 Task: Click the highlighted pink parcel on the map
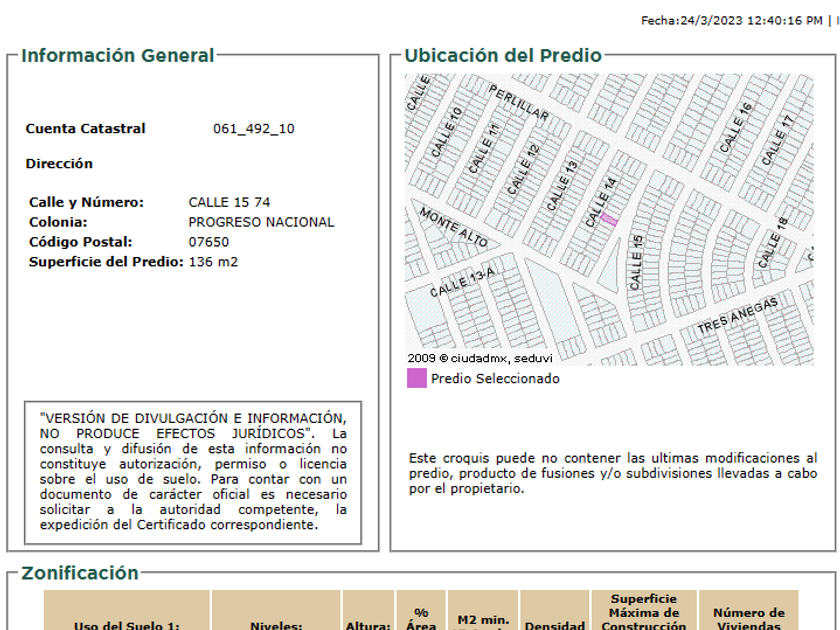click(608, 219)
